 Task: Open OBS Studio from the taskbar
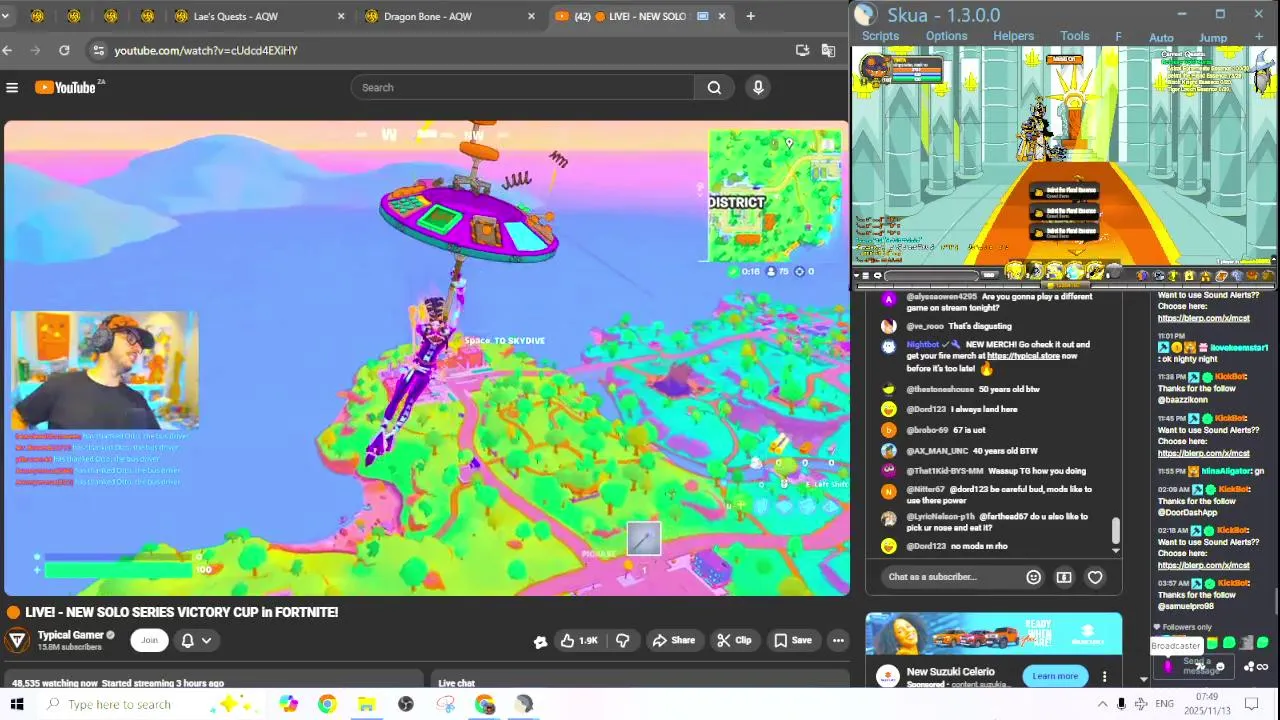pyautogui.click(x=405, y=704)
